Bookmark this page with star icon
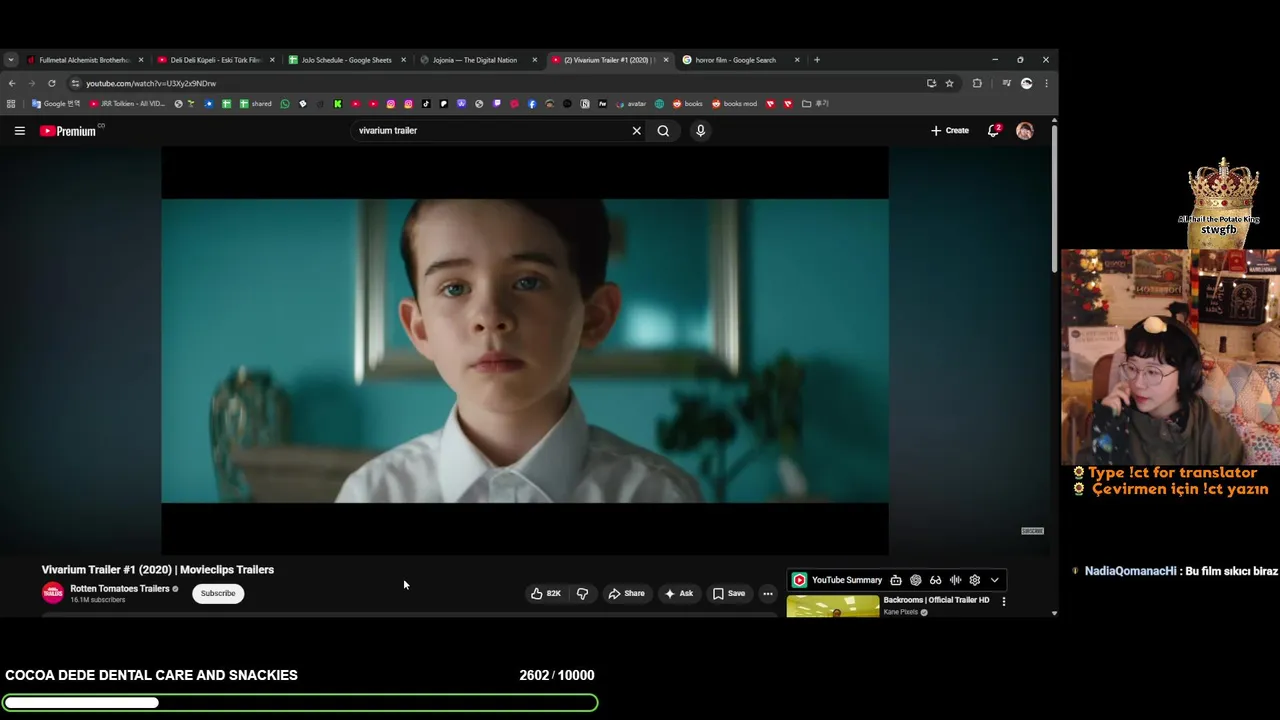The width and height of the screenshot is (1280, 720). pyautogui.click(x=949, y=83)
